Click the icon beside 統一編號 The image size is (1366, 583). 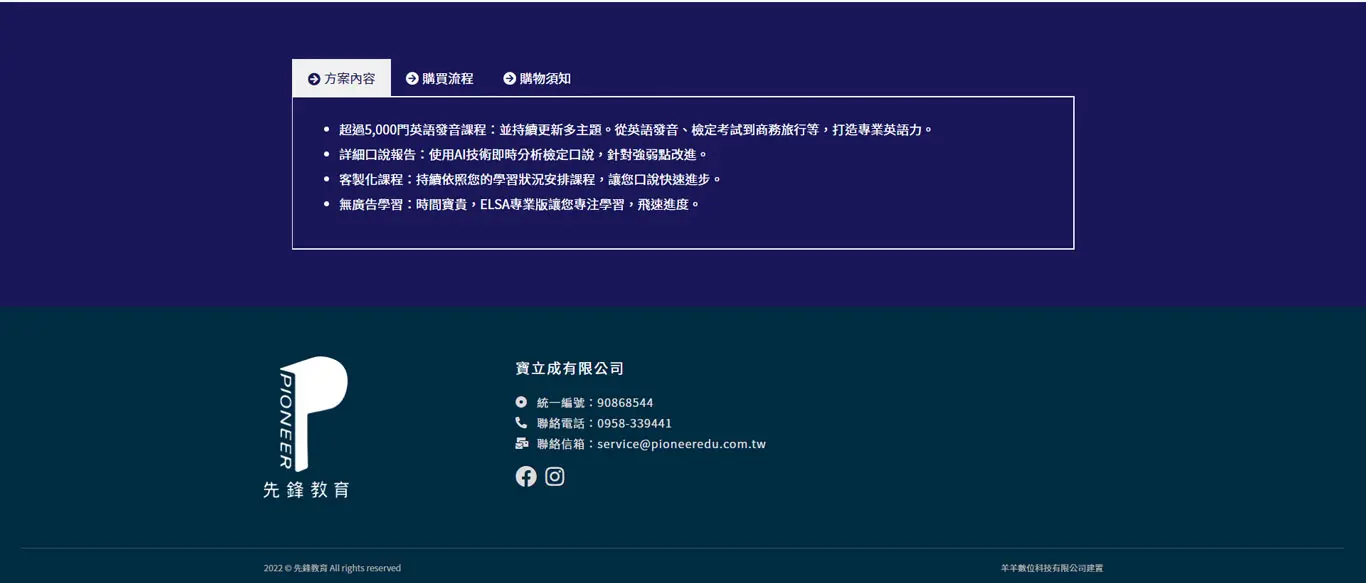point(521,402)
